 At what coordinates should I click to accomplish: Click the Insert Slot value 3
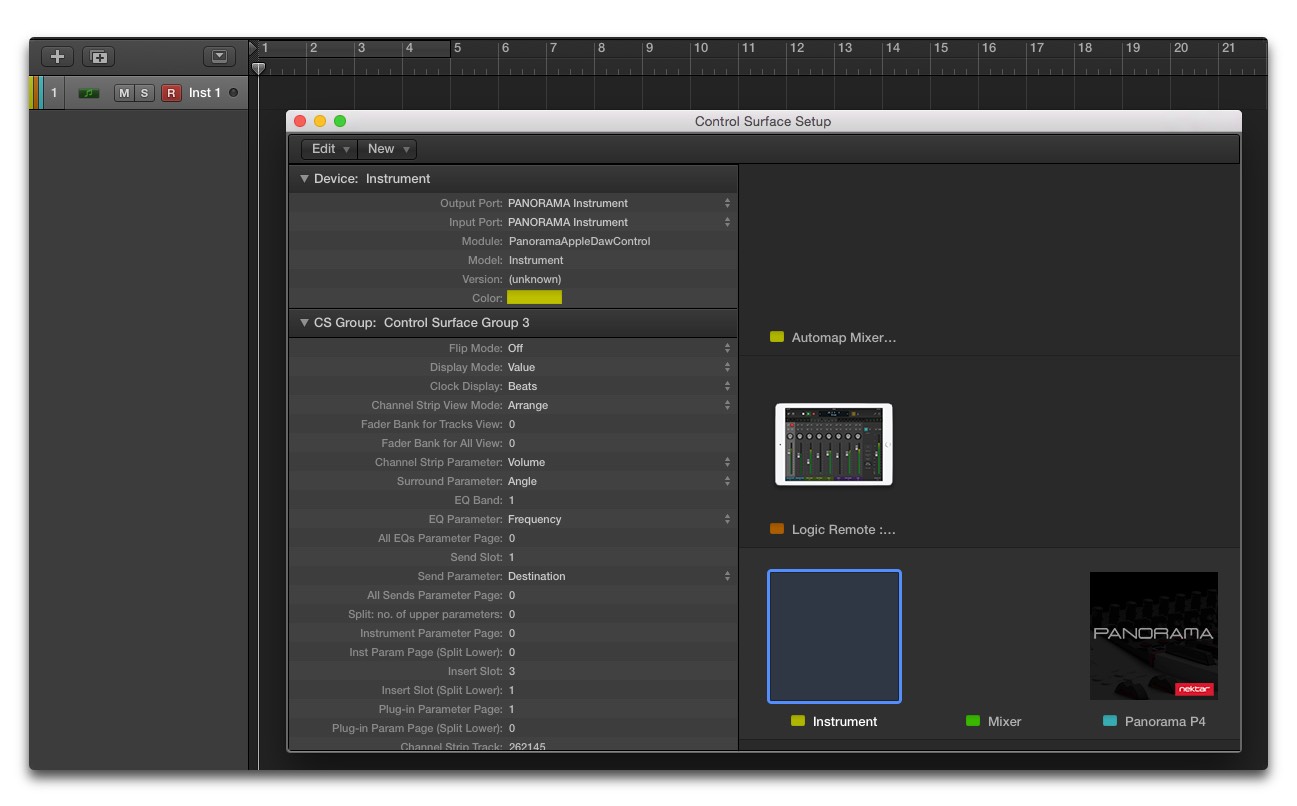pos(512,671)
